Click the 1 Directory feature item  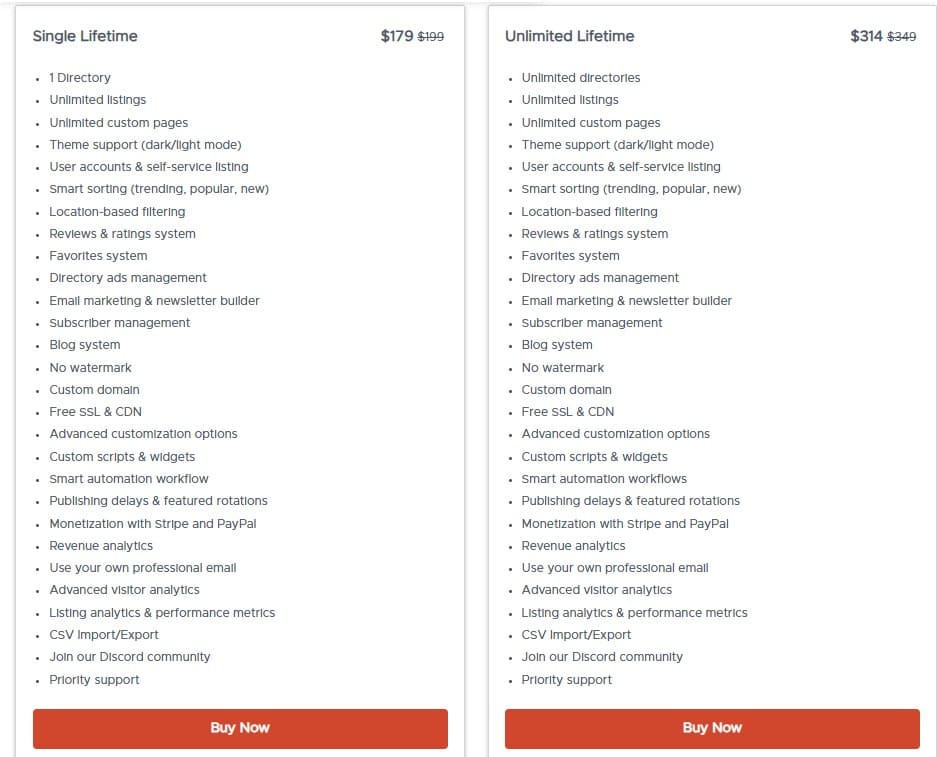(80, 77)
